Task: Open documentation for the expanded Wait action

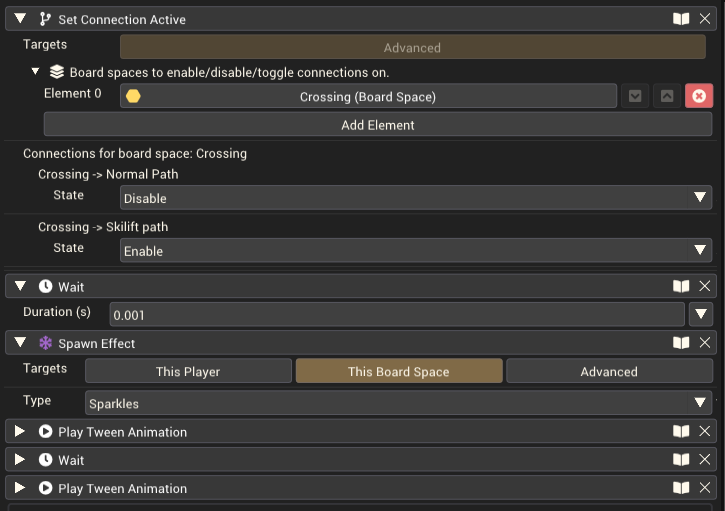Action: coord(681,286)
